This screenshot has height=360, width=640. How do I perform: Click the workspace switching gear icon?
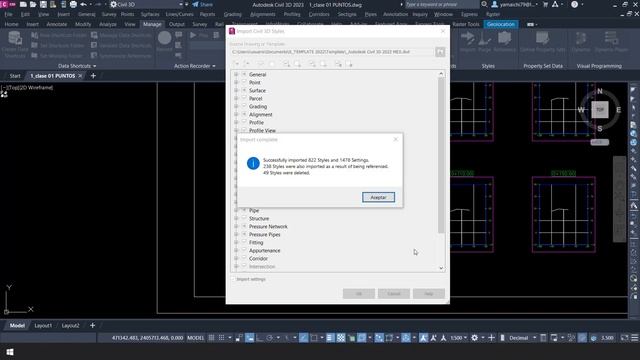(474, 338)
